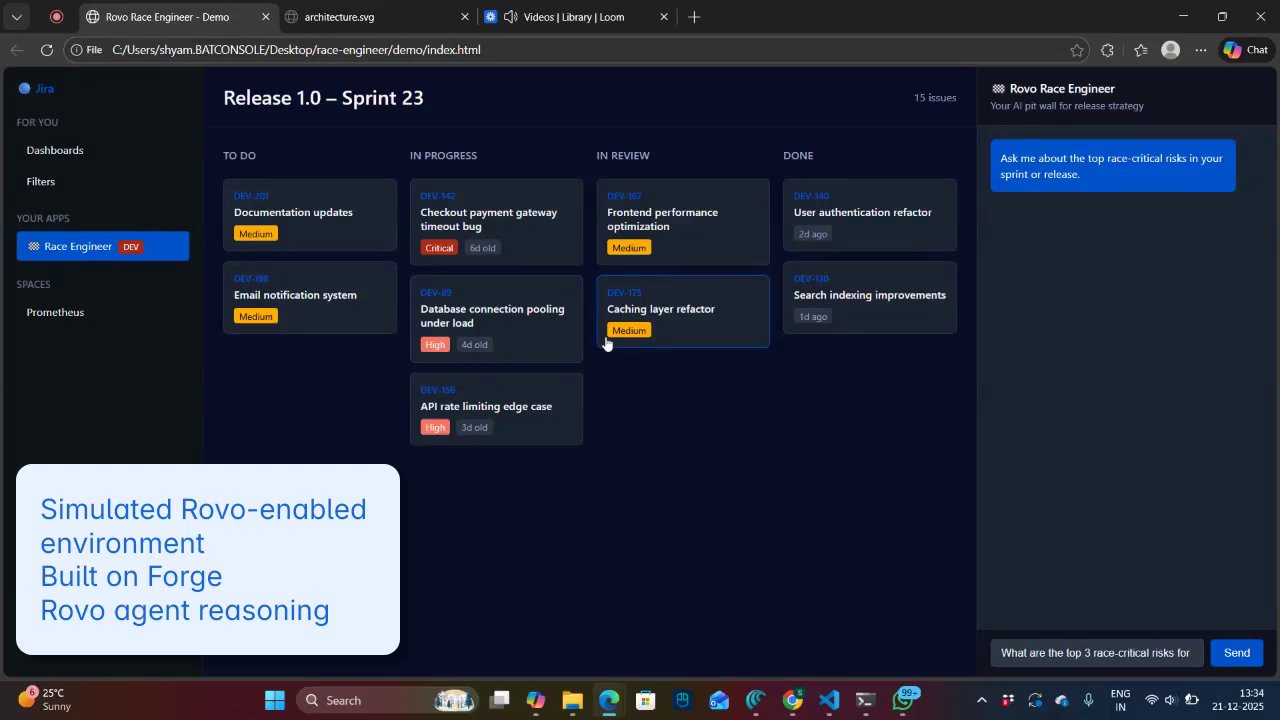Open File Explorer from taskbar

572,700
